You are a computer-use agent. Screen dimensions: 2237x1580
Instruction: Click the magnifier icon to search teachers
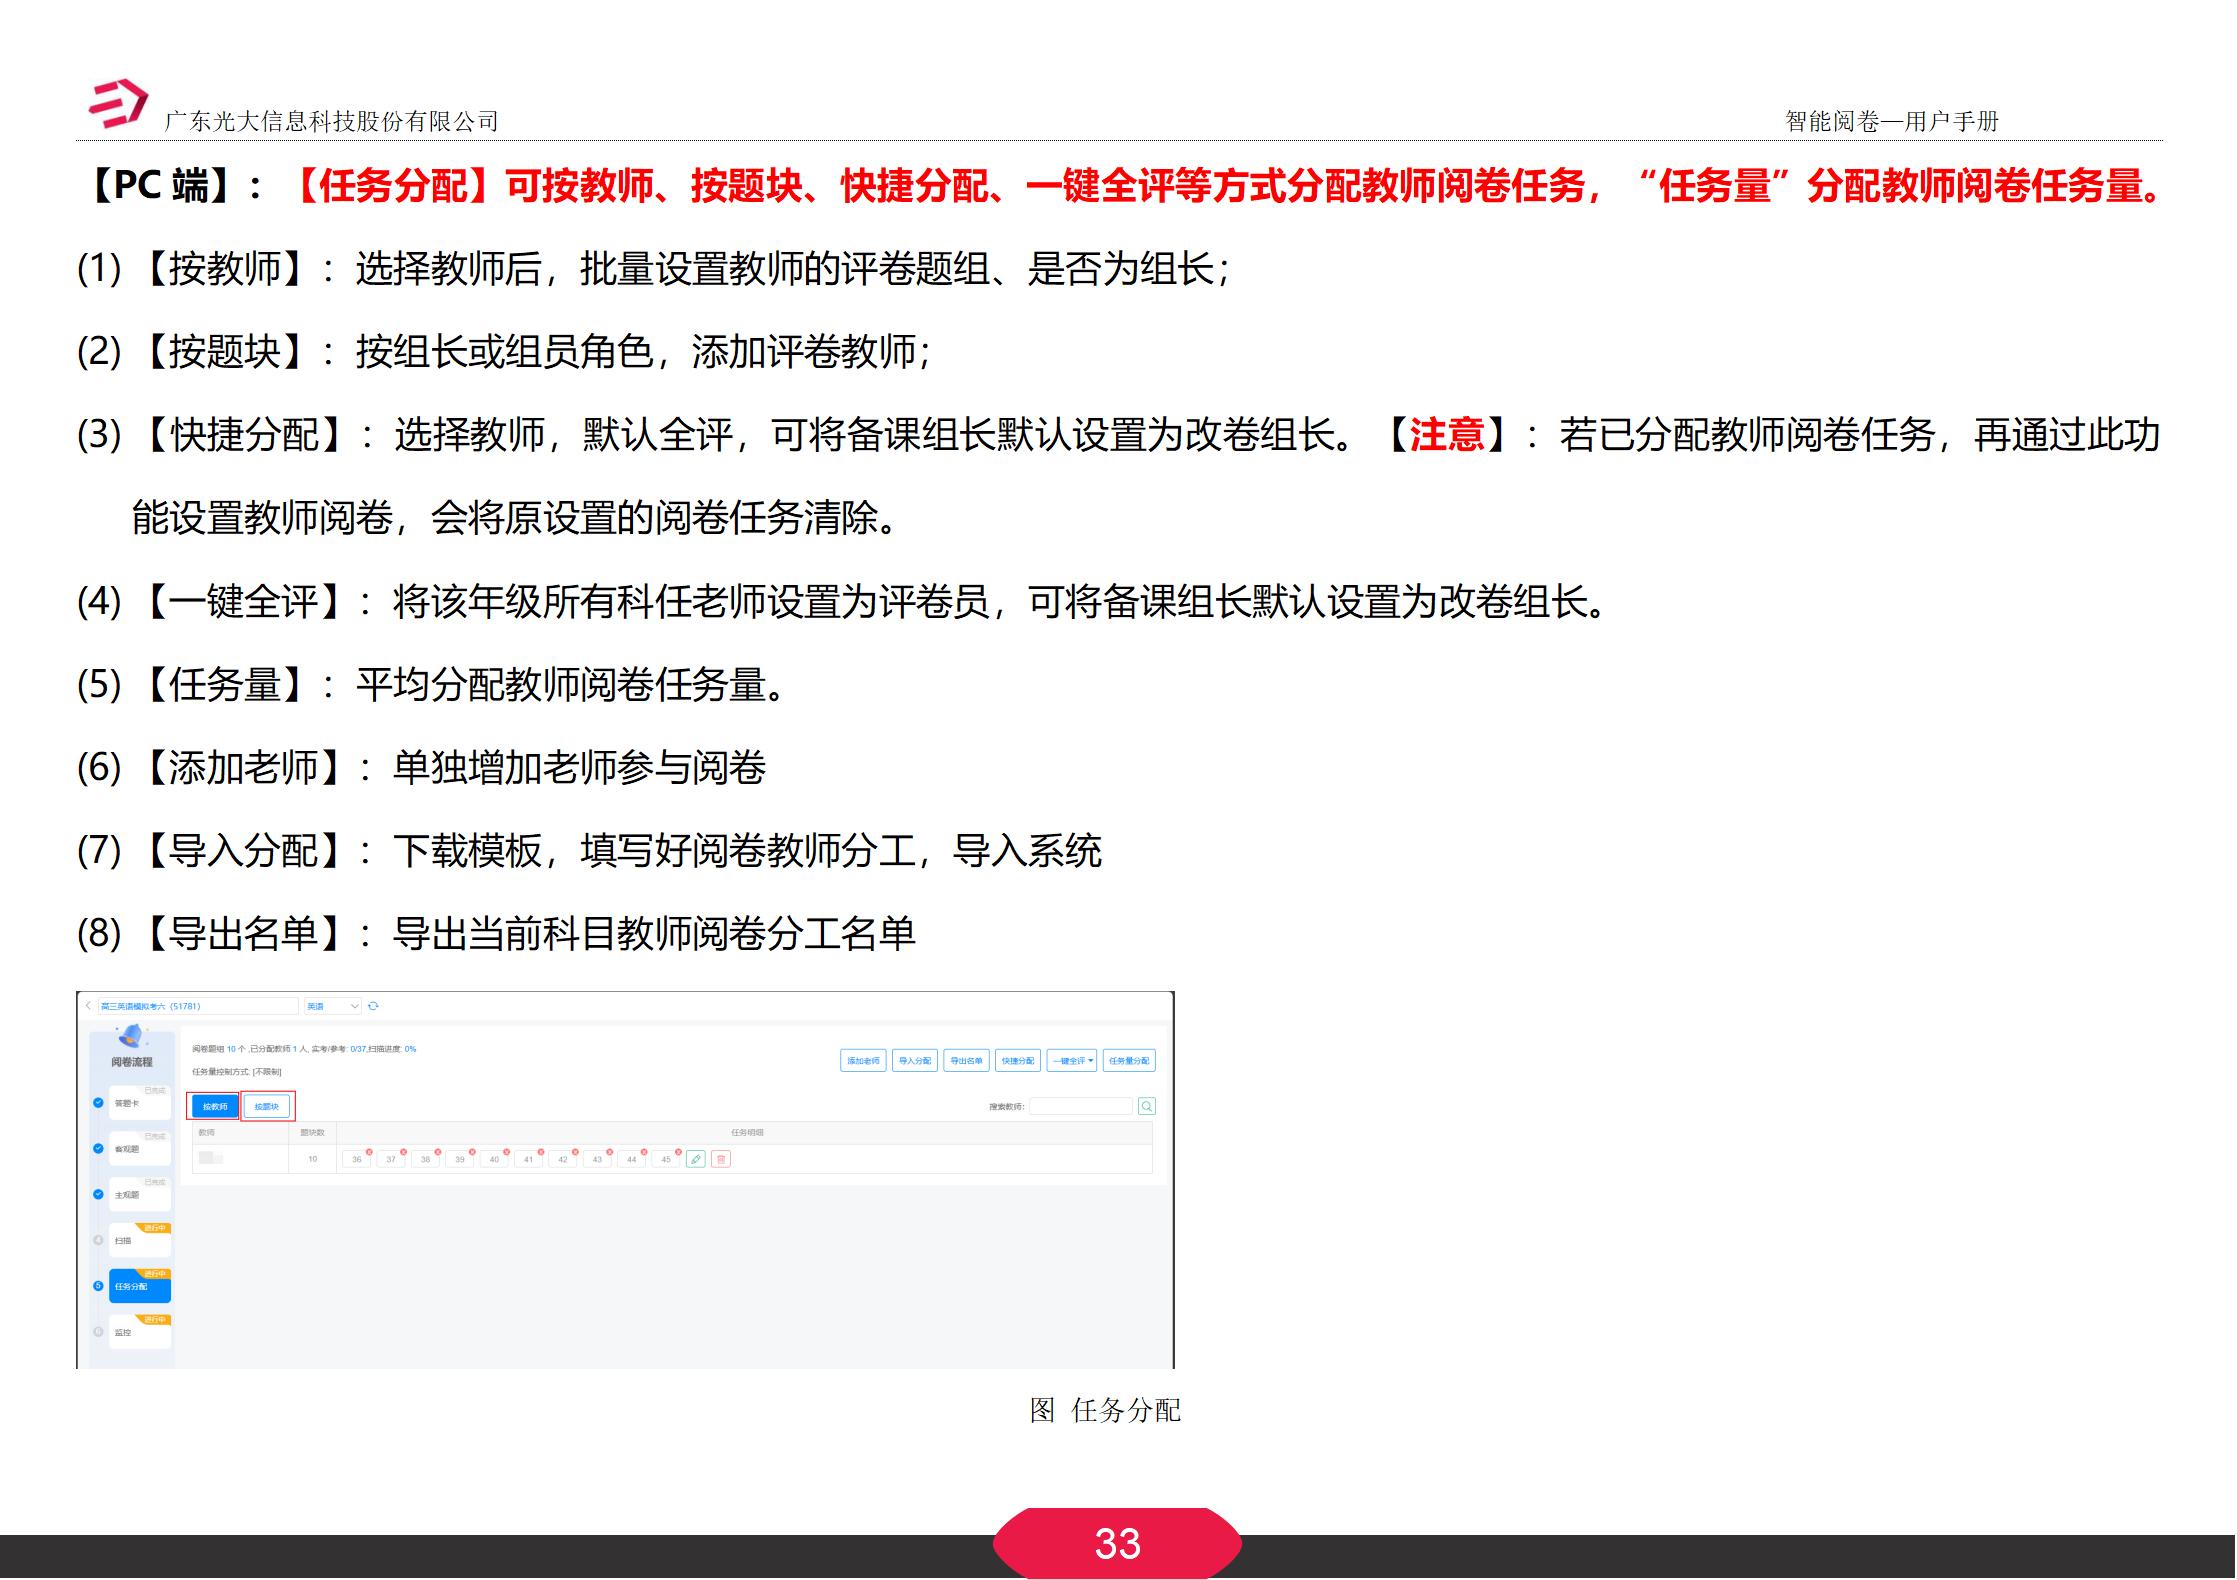coord(1146,1105)
